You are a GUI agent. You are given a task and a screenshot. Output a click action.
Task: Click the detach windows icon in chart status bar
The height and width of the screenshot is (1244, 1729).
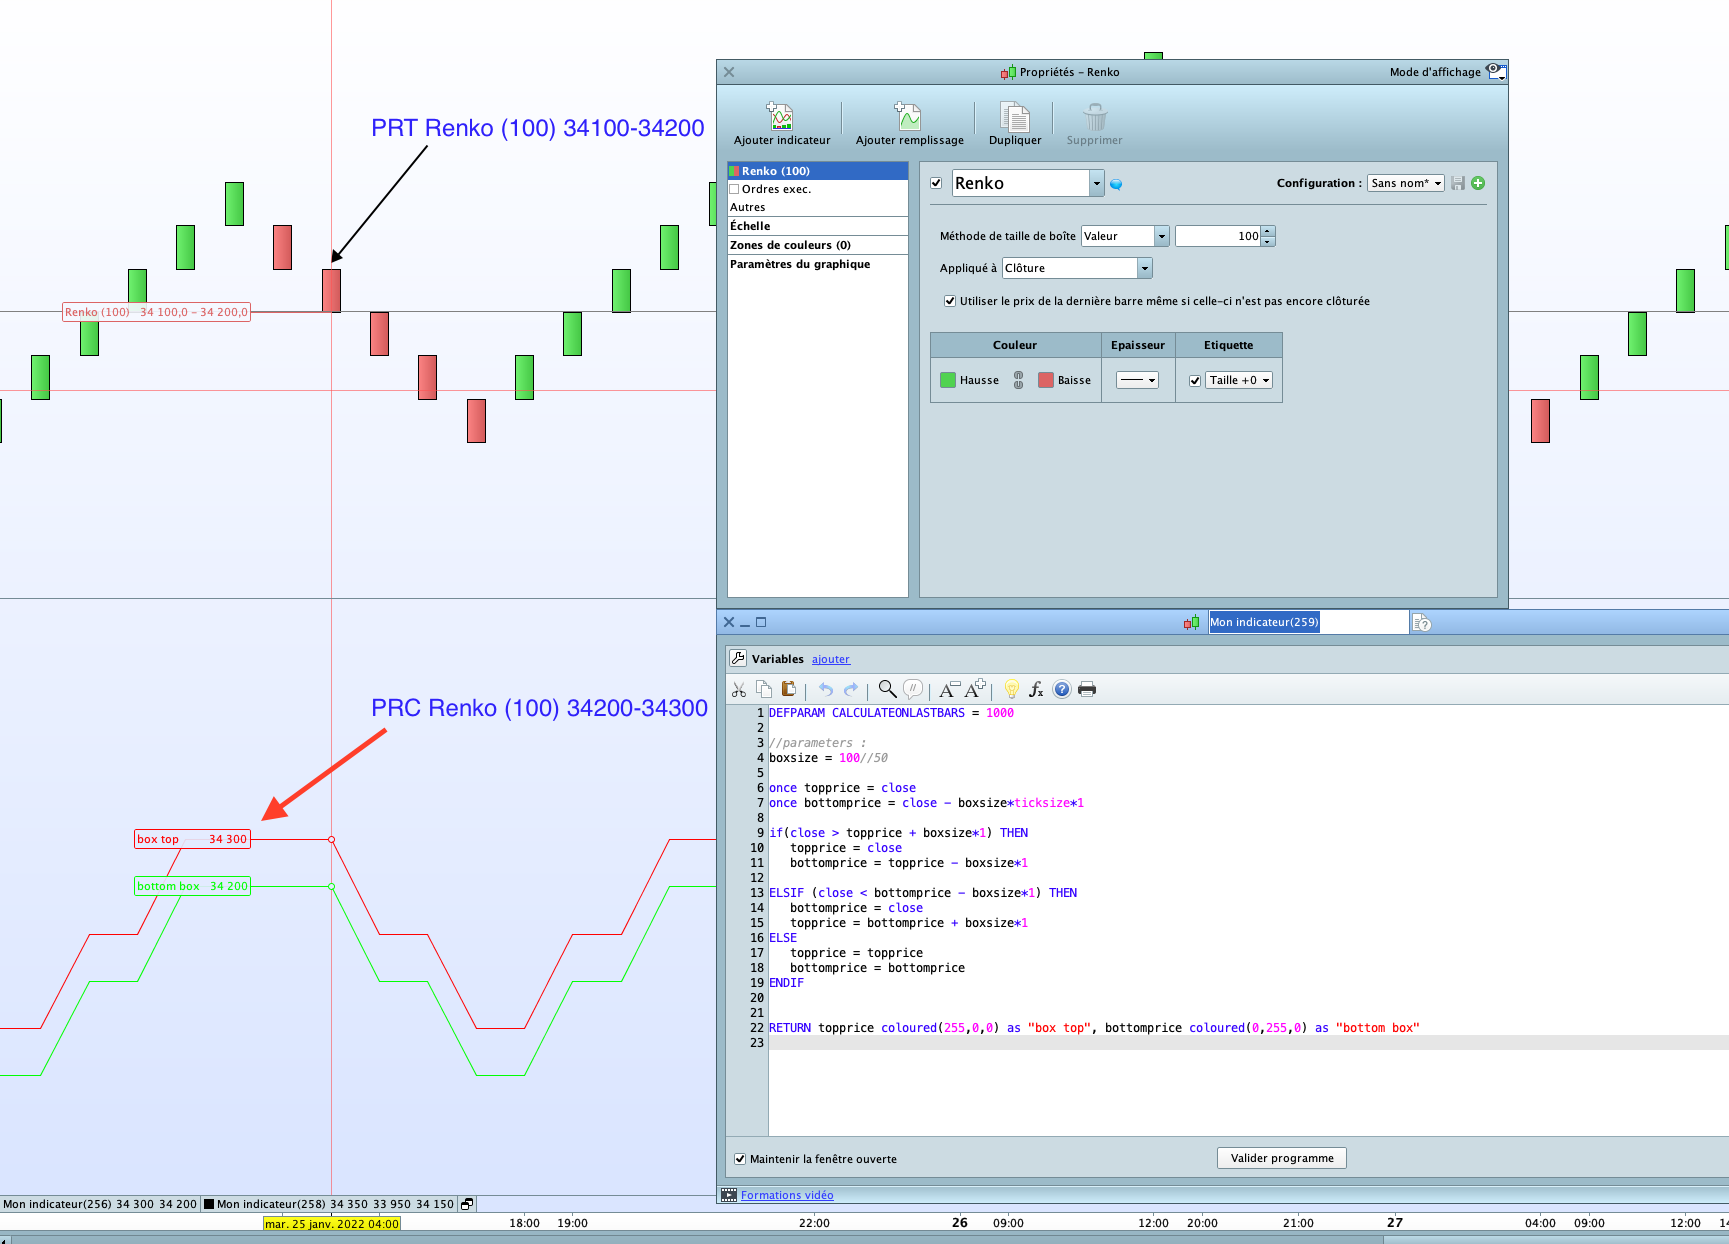(x=467, y=1204)
